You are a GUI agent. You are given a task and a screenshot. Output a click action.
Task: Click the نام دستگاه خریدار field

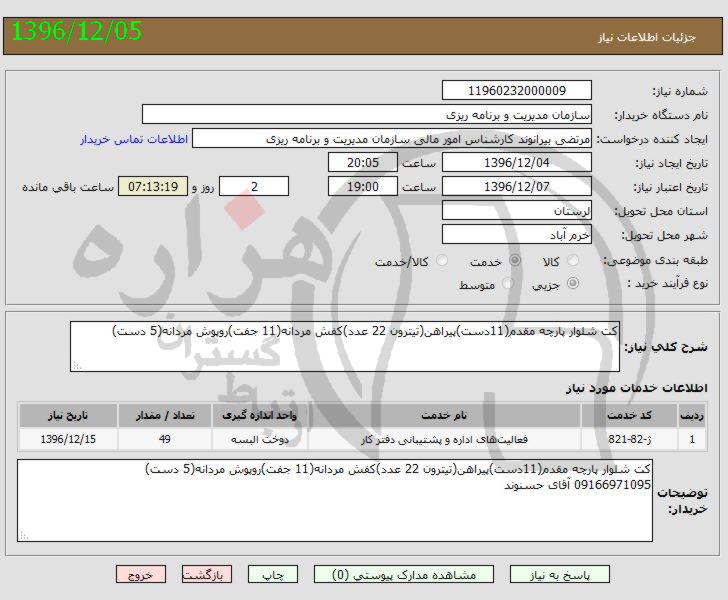(x=367, y=114)
